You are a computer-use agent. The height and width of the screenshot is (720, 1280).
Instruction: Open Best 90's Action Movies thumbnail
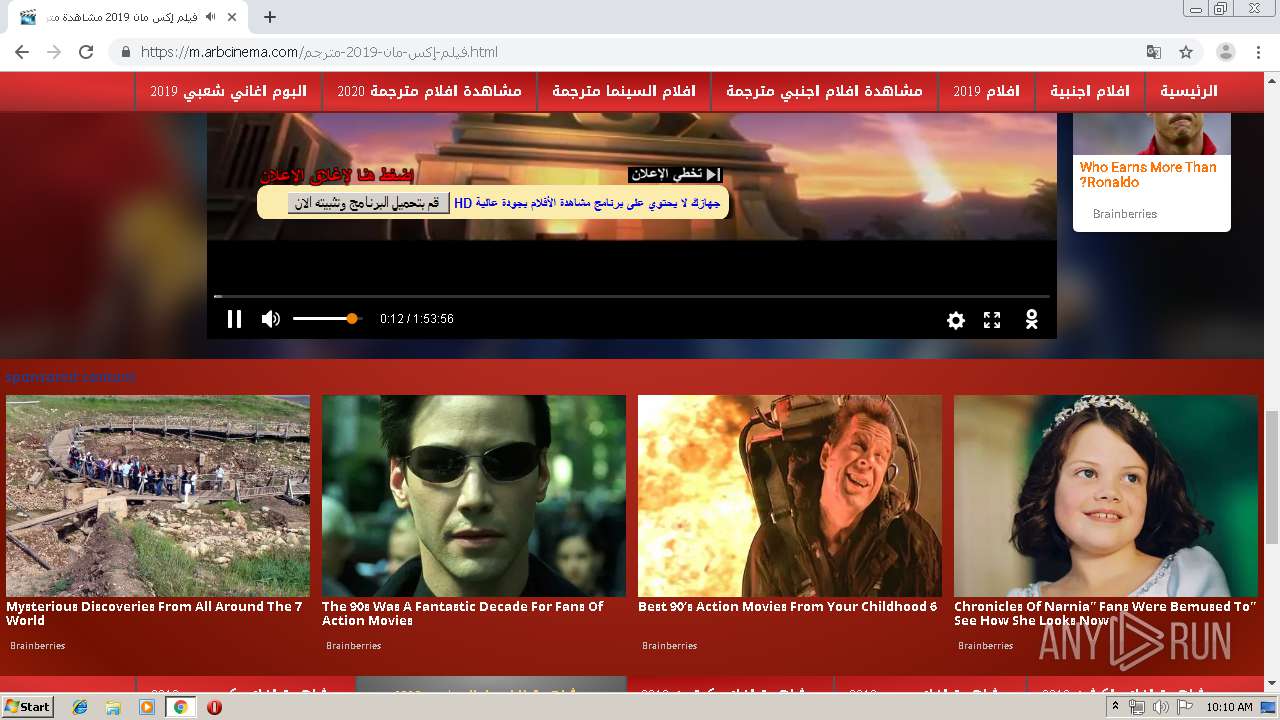790,496
